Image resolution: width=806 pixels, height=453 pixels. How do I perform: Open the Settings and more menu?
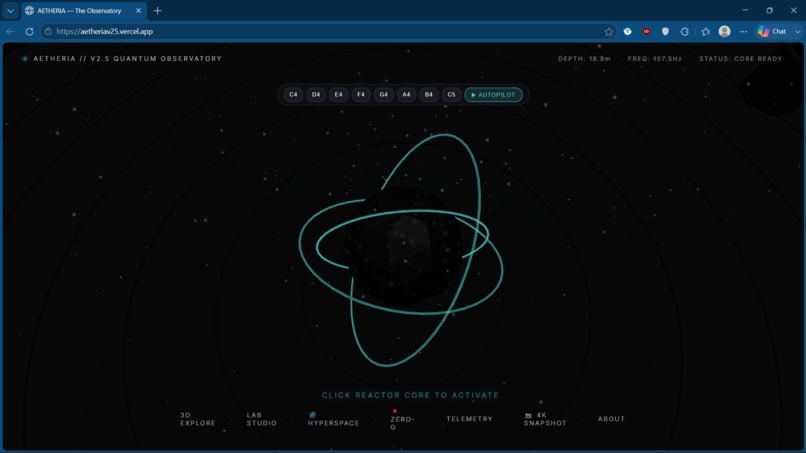pyautogui.click(x=743, y=31)
